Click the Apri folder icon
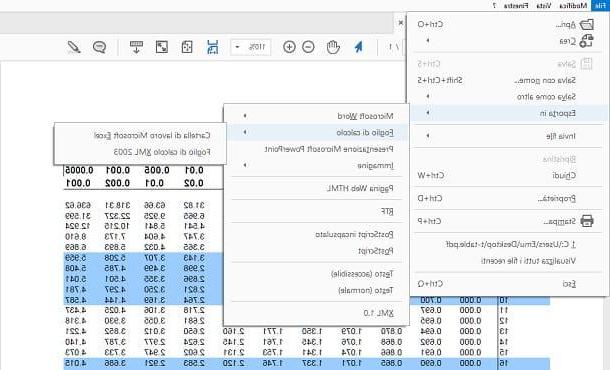 click(587, 25)
